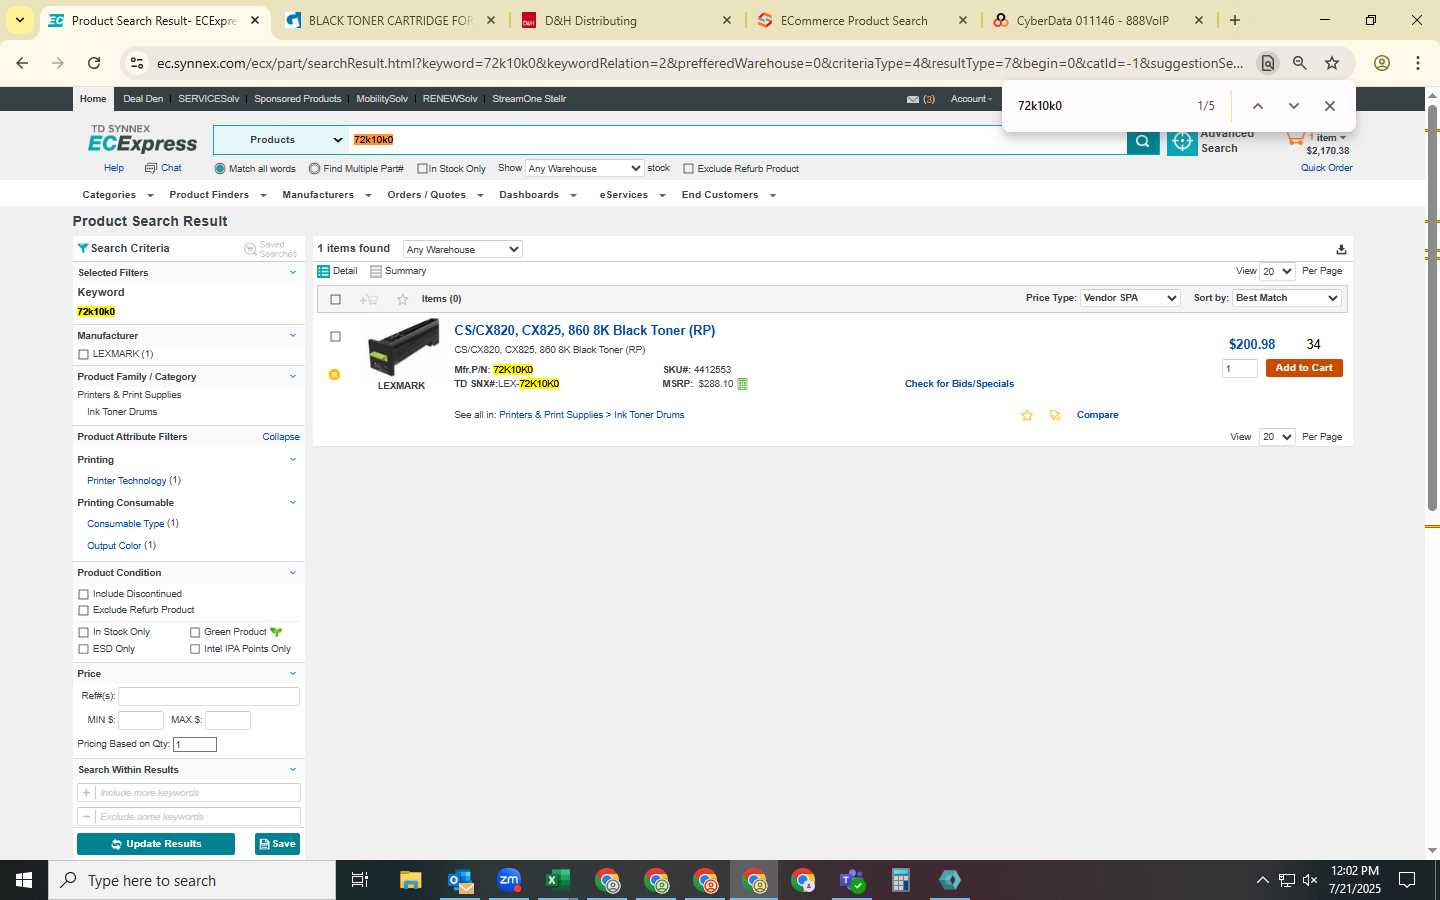Open Calculator from the taskbar
Screen dimensions: 1440x900
[x=901, y=880]
